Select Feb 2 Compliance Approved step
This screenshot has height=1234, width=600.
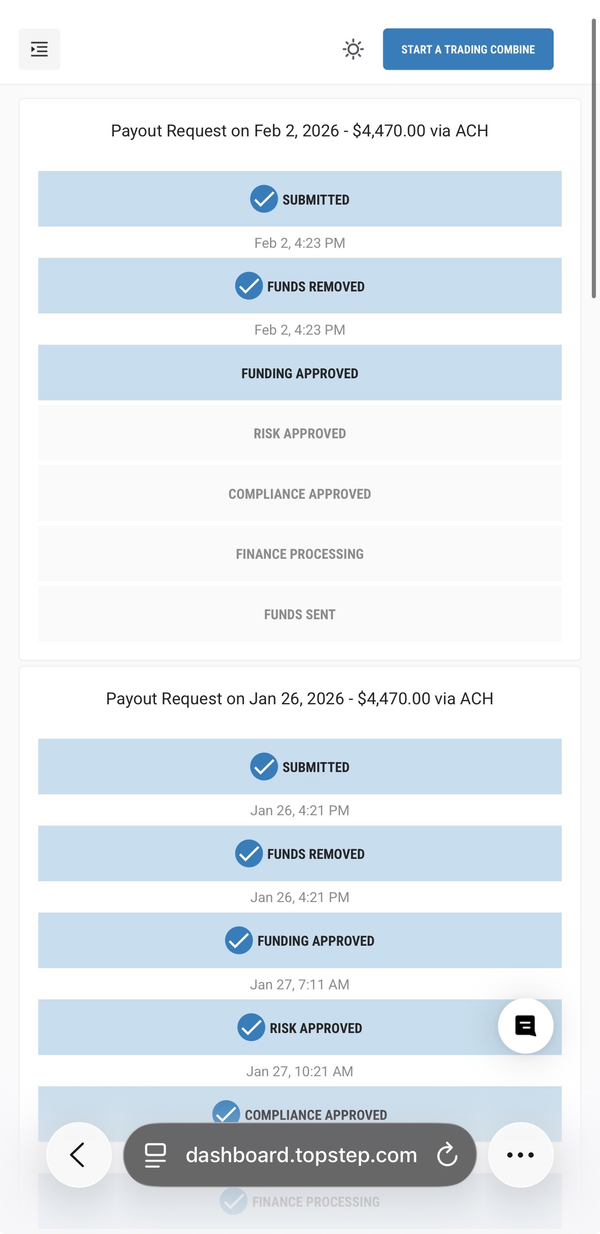299,494
